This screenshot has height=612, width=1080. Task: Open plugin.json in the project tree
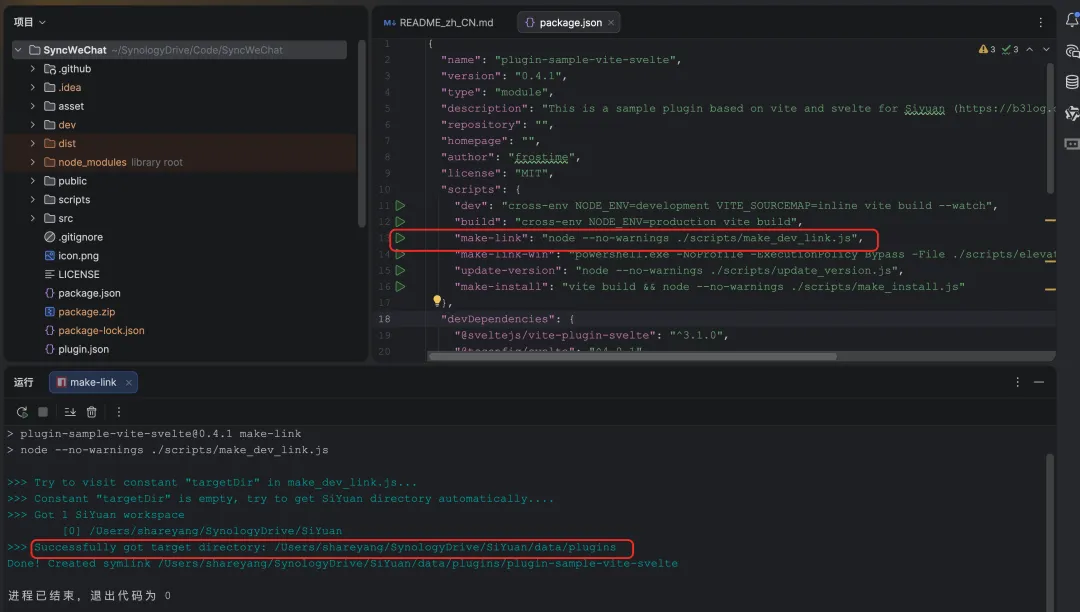(x=76, y=349)
